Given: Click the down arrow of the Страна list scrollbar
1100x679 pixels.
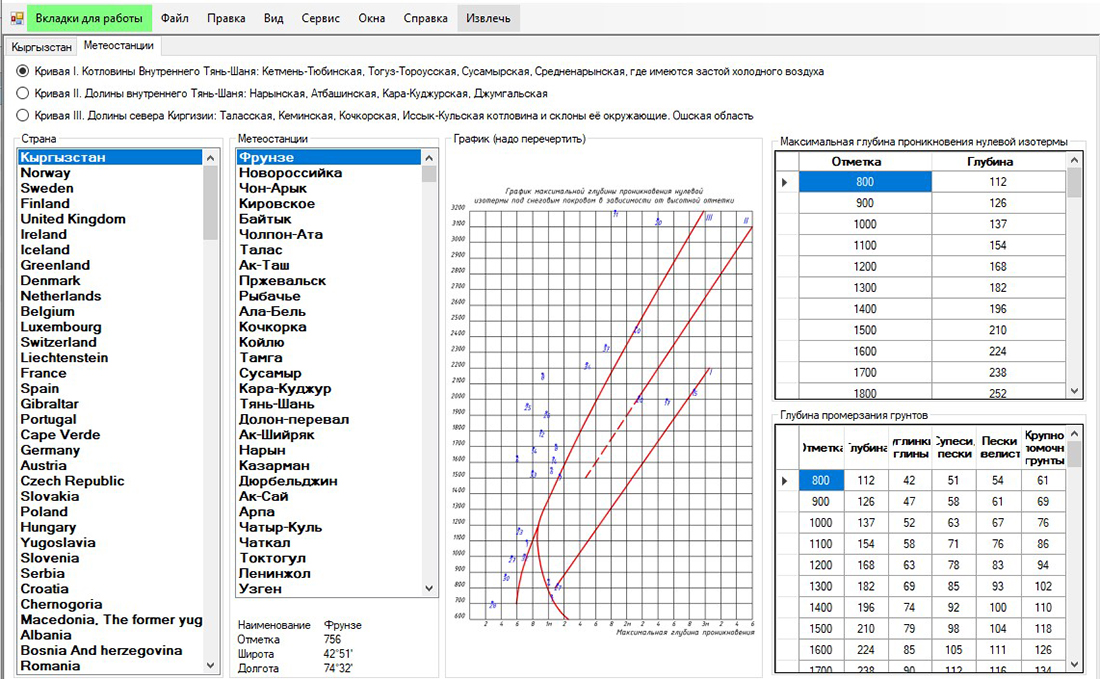Looking at the screenshot, I should point(210,665).
